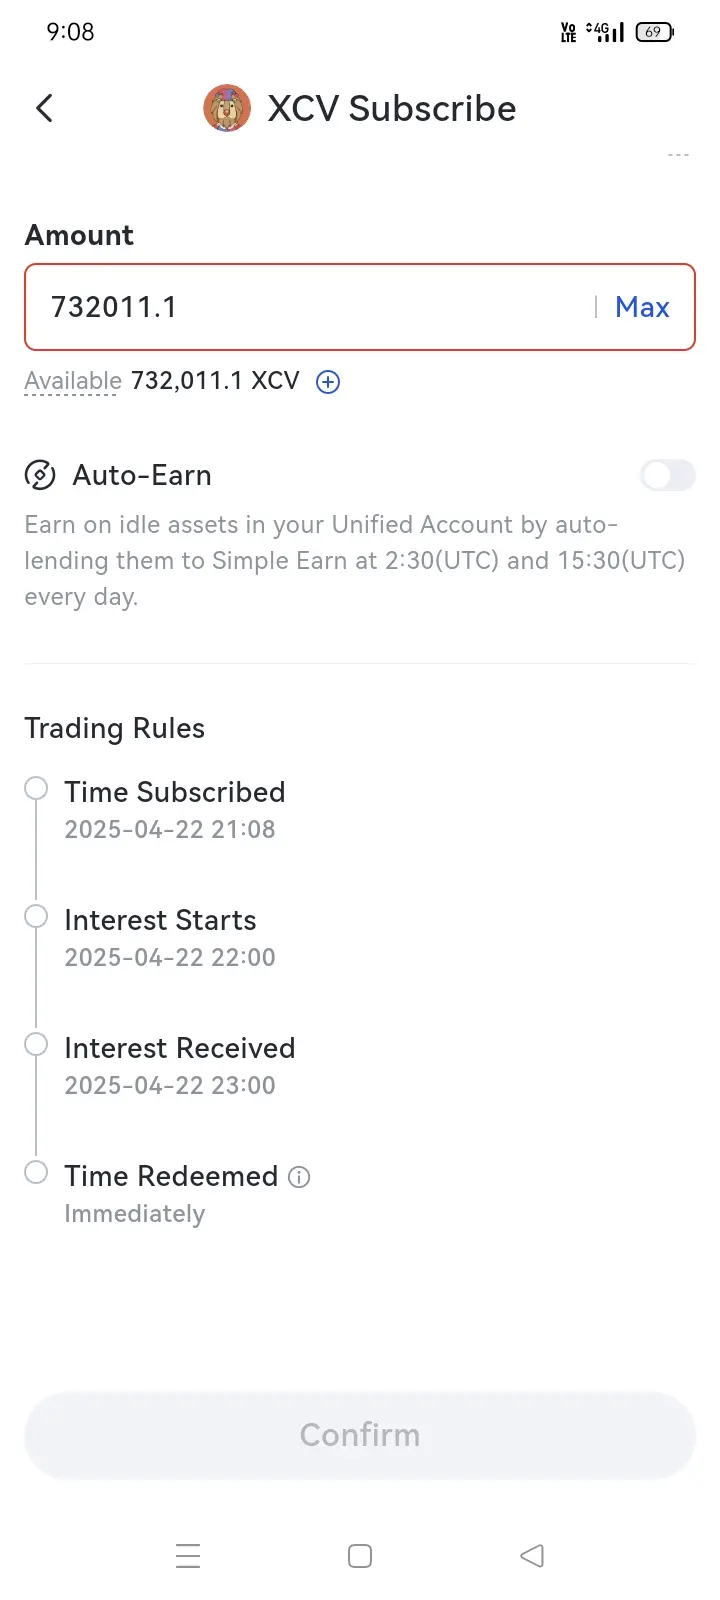Screen dimensions: 720x1600
Task: Select the Interest Starts timeline circle
Action: pyautogui.click(x=36, y=916)
